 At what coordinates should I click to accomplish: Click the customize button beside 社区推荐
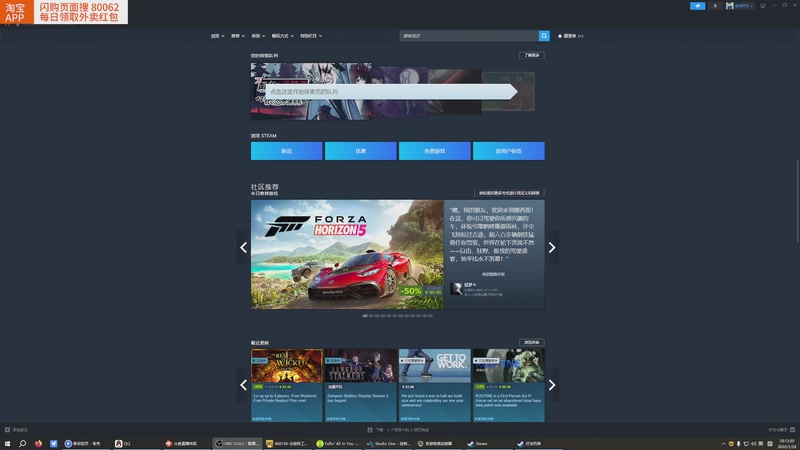509,193
